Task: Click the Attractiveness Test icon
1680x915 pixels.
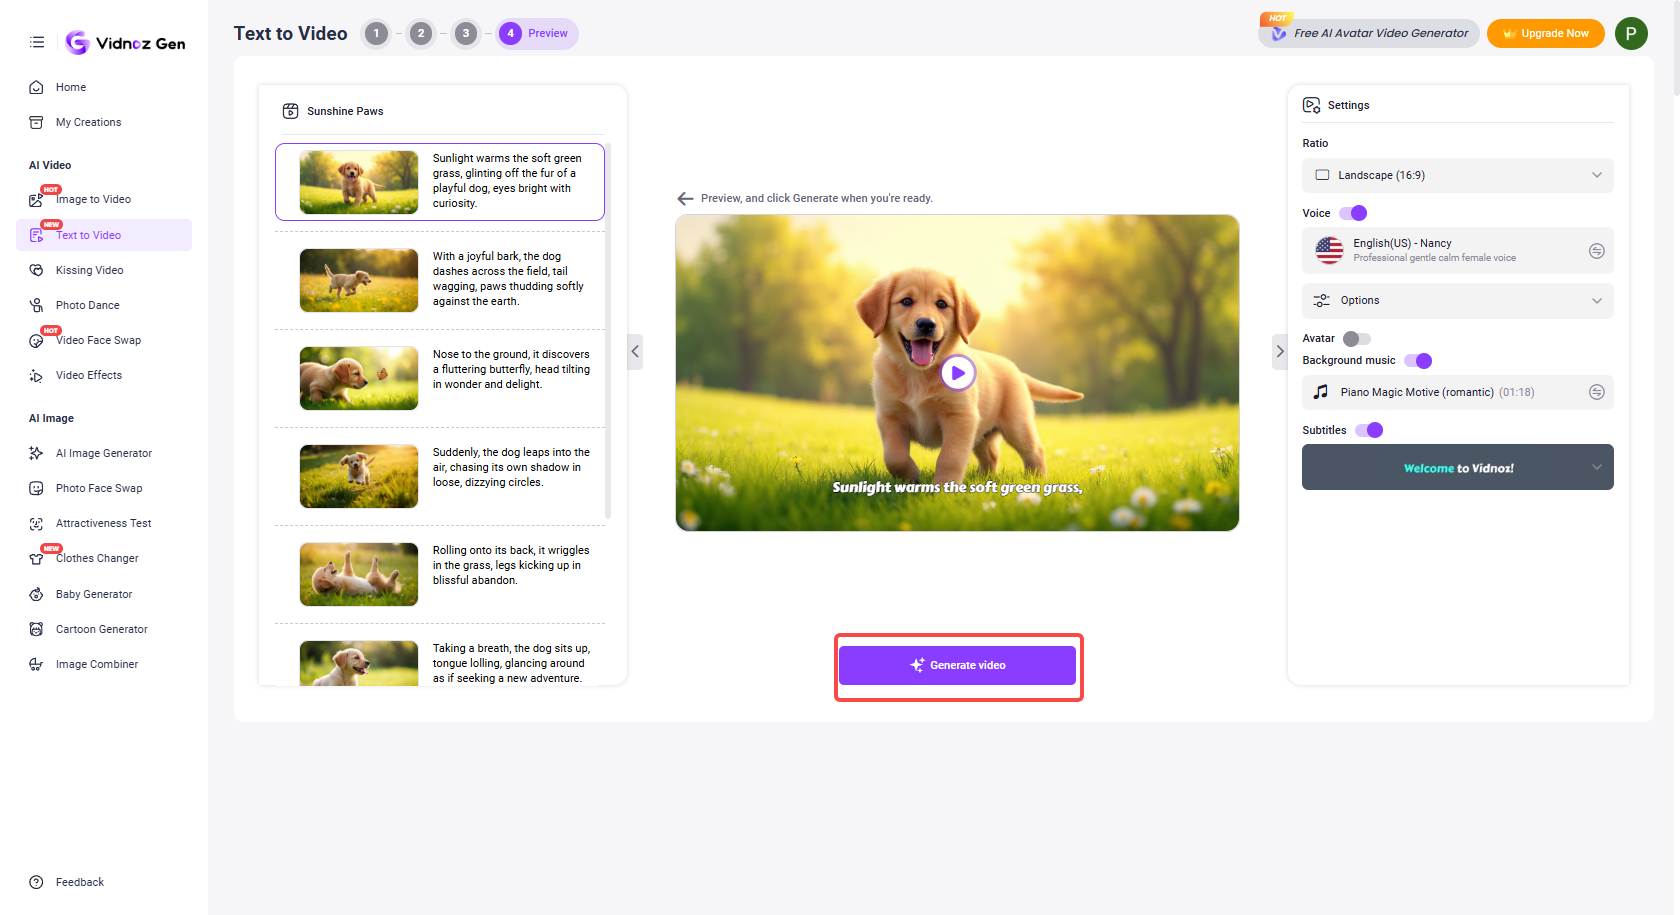Action: pos(36,523)
